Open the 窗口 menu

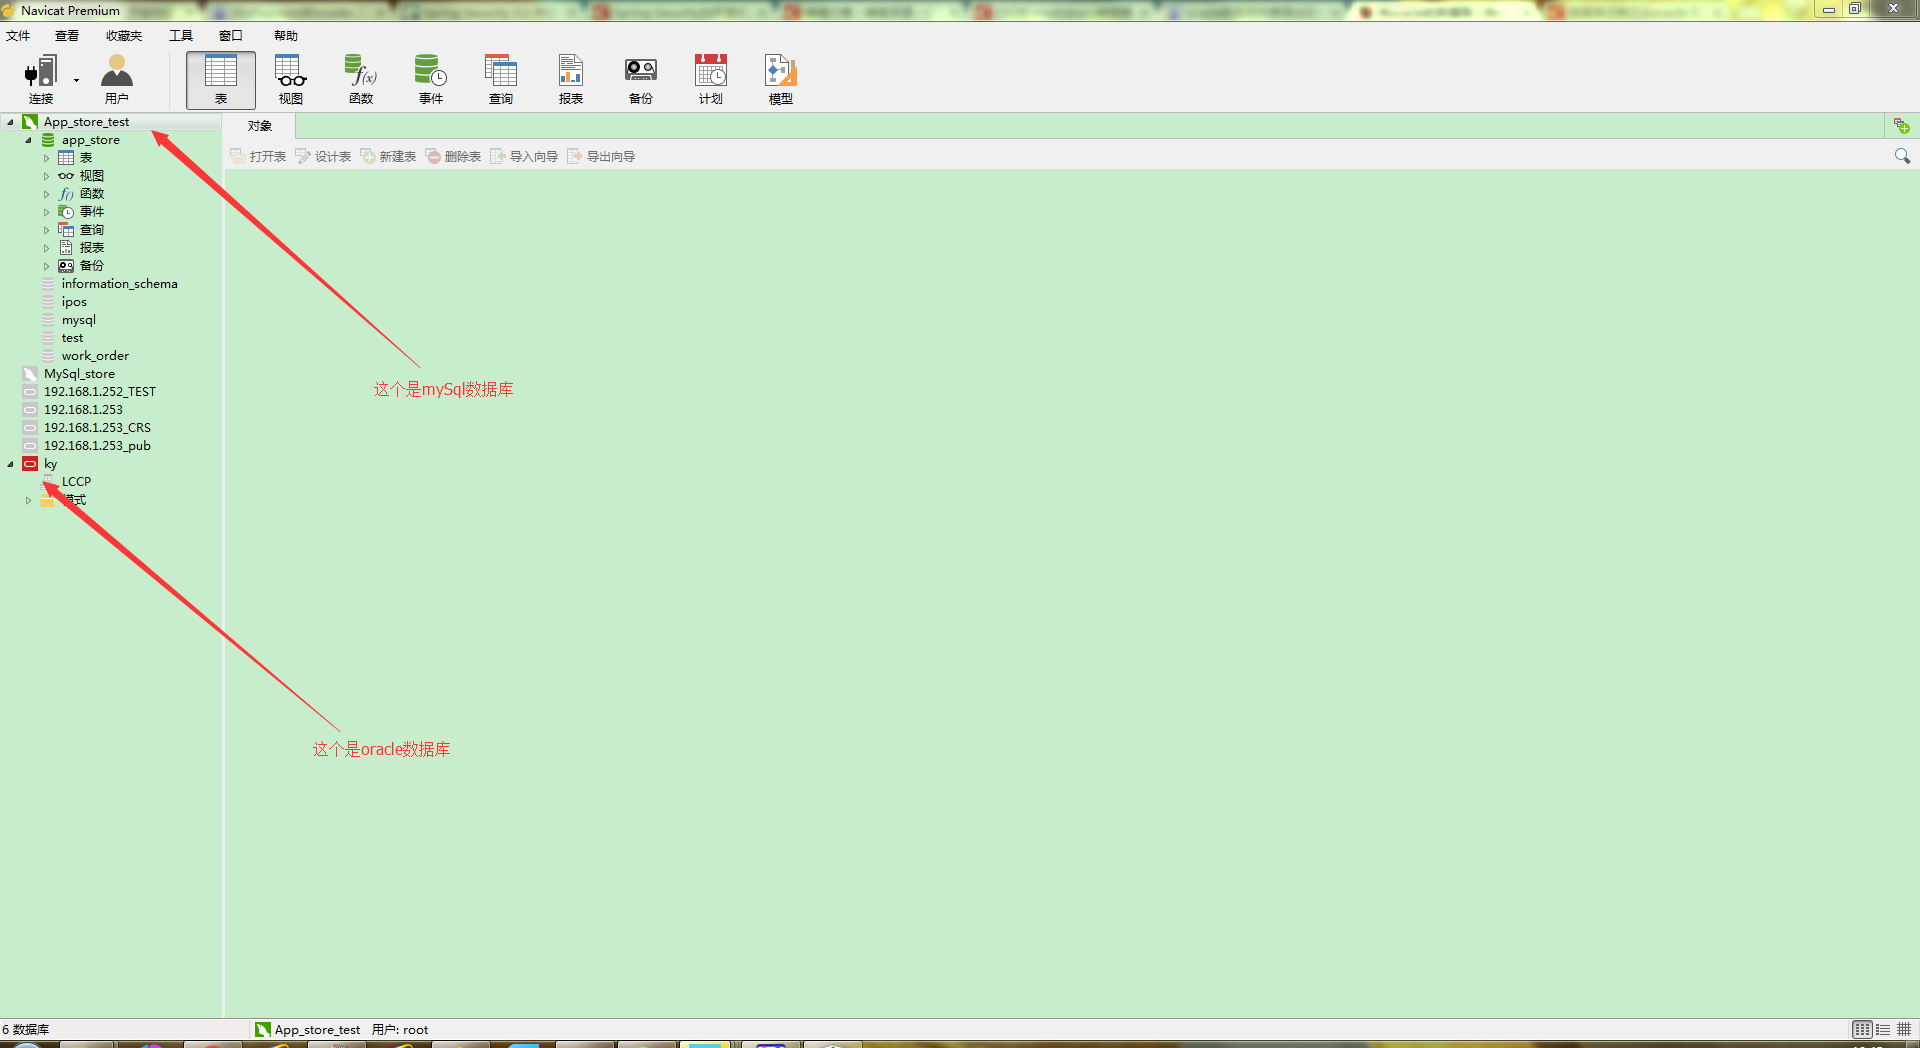click(231, 36)
